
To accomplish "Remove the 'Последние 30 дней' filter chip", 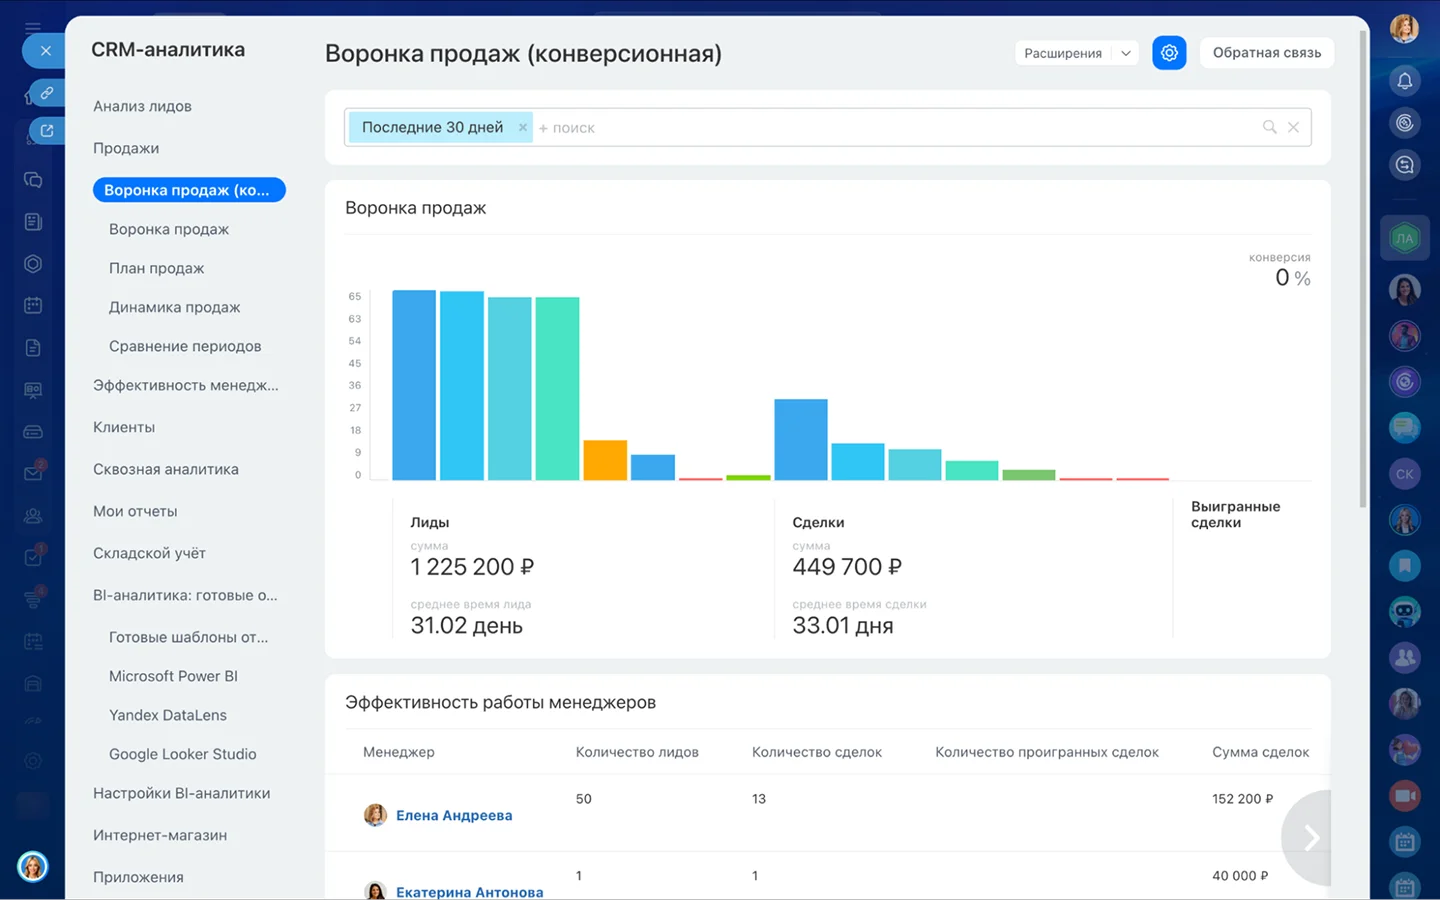I will point(522,127).
